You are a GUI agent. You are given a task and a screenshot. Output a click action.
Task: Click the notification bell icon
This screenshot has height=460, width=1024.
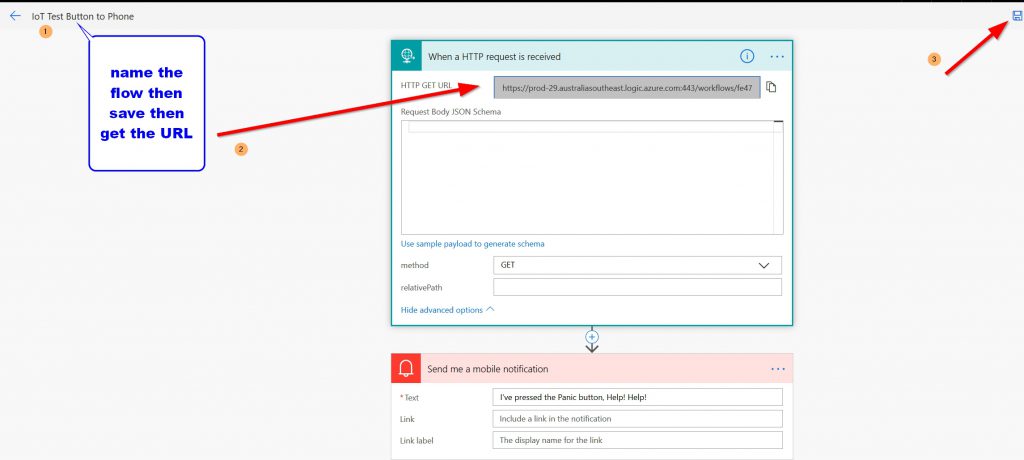pyautogui.click(x=407, y=369)
